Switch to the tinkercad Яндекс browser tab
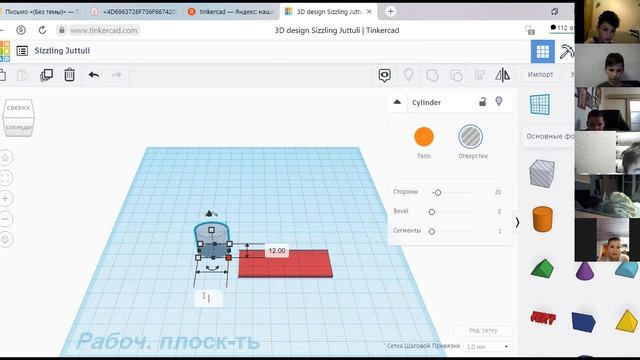 (231, 12)
